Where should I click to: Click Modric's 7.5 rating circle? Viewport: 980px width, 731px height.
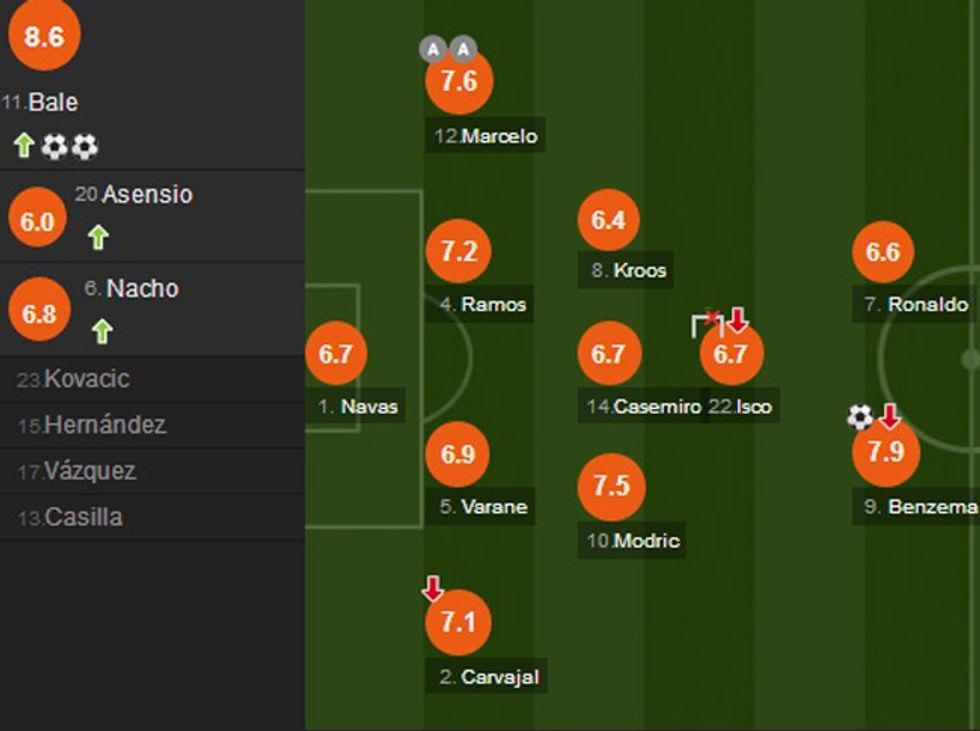point(611,486)
